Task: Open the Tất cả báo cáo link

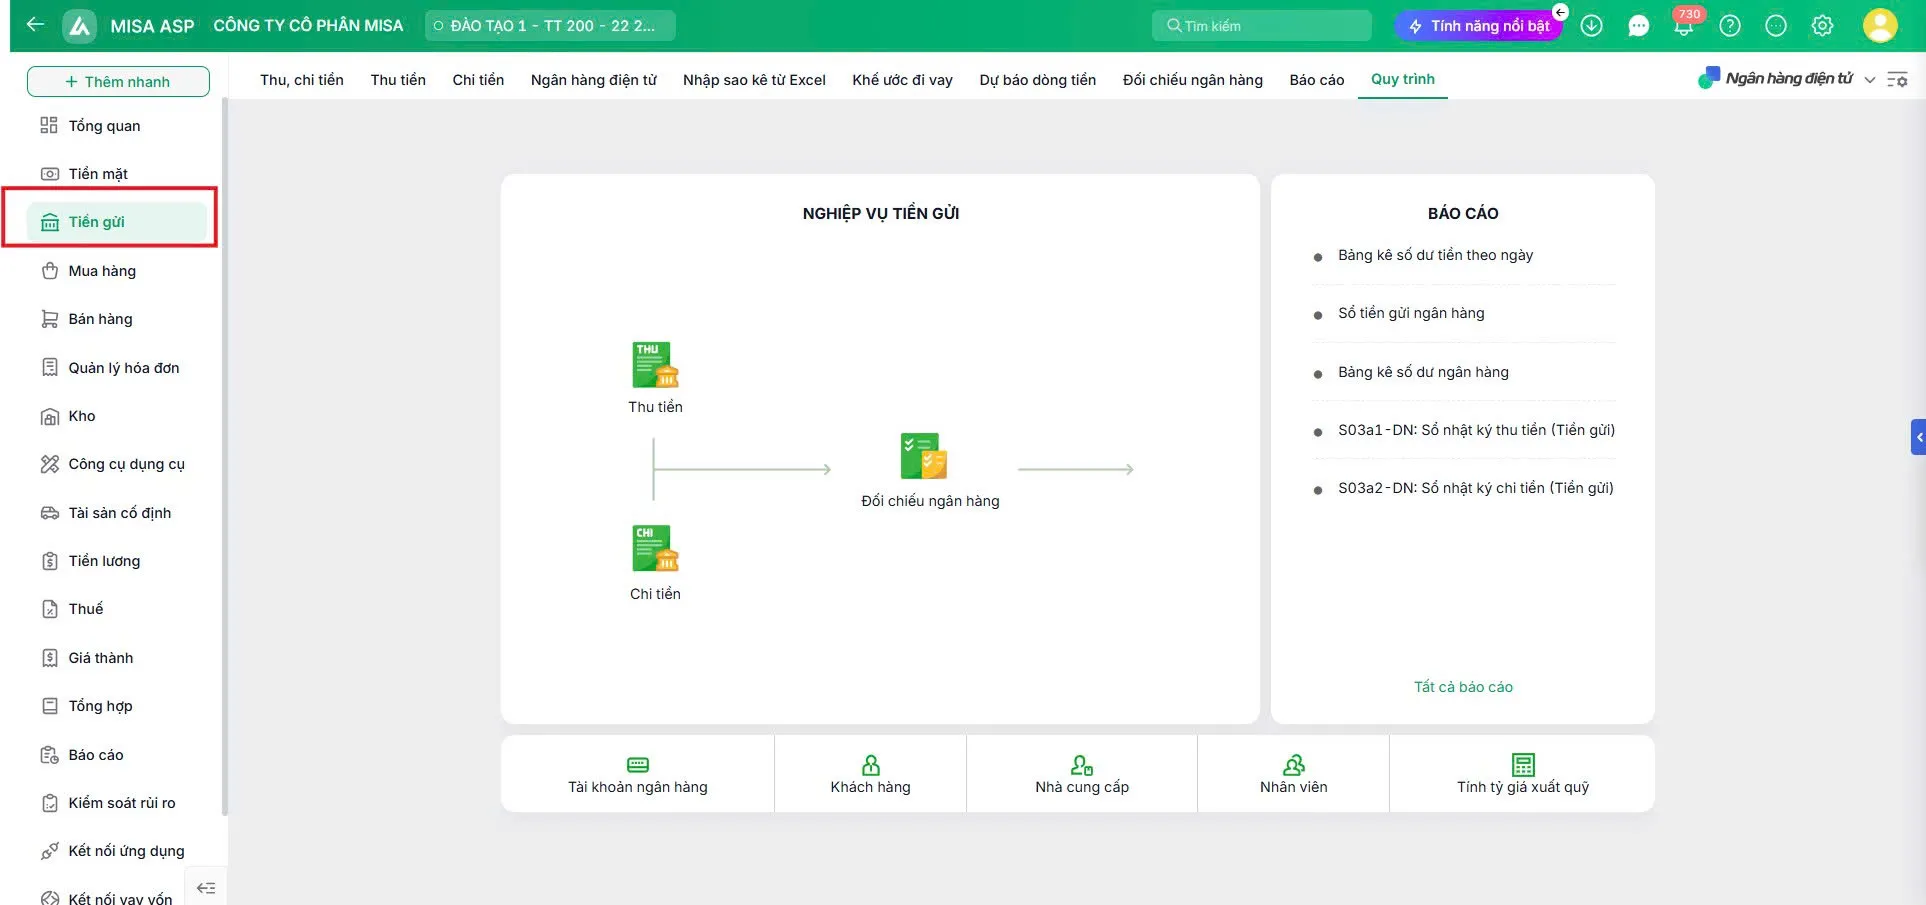Action: coord(1463,687)
